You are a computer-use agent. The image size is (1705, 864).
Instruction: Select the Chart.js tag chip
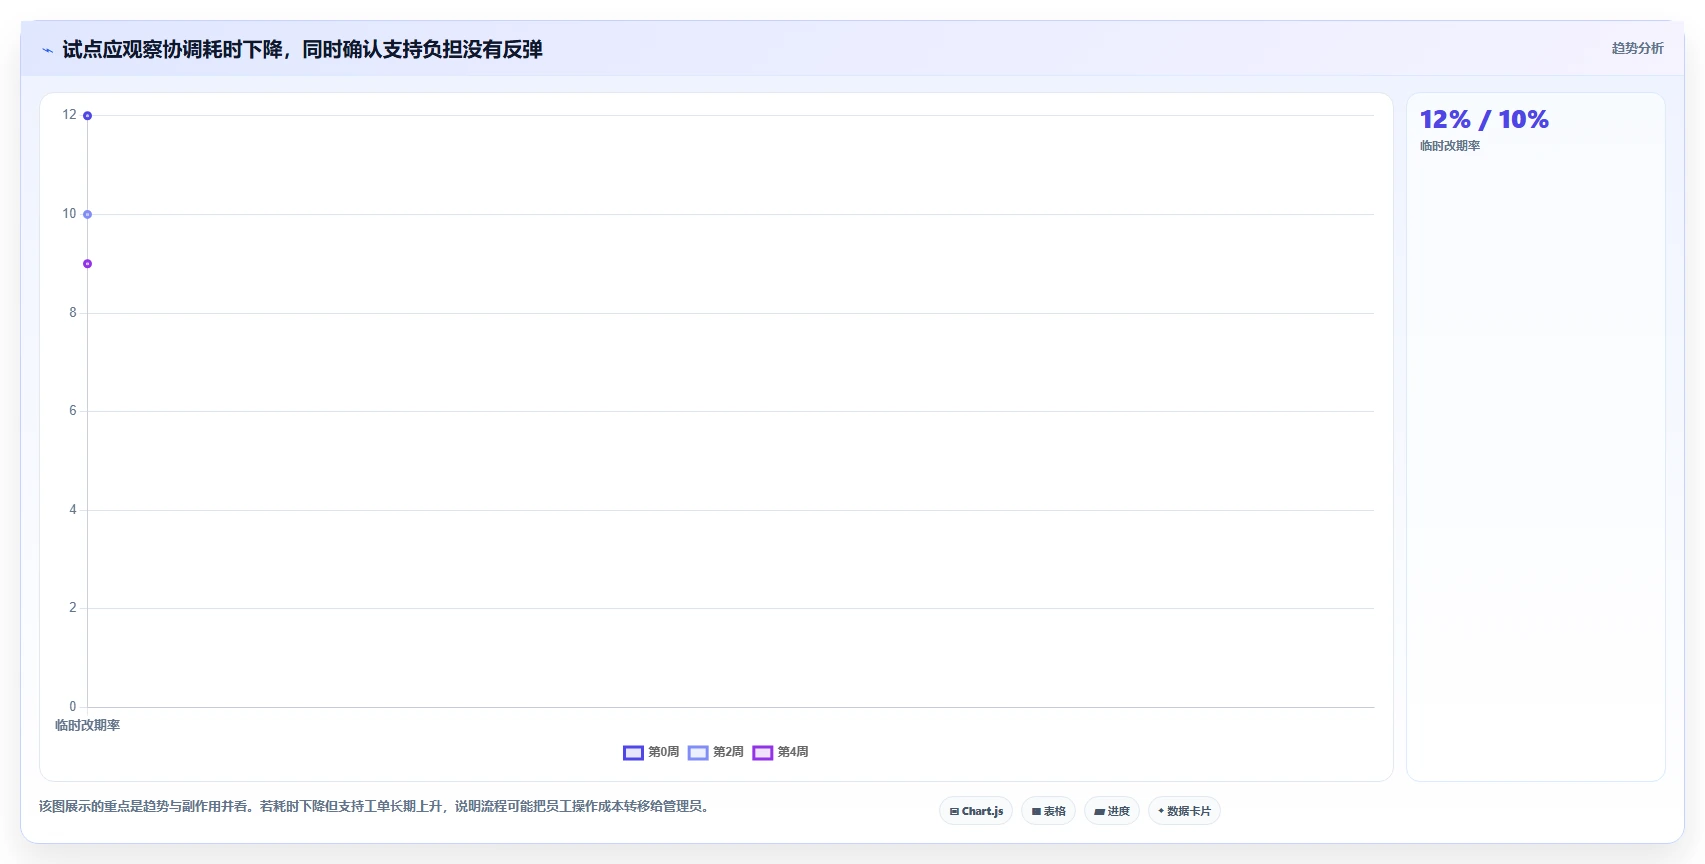(x=976, y=811)
